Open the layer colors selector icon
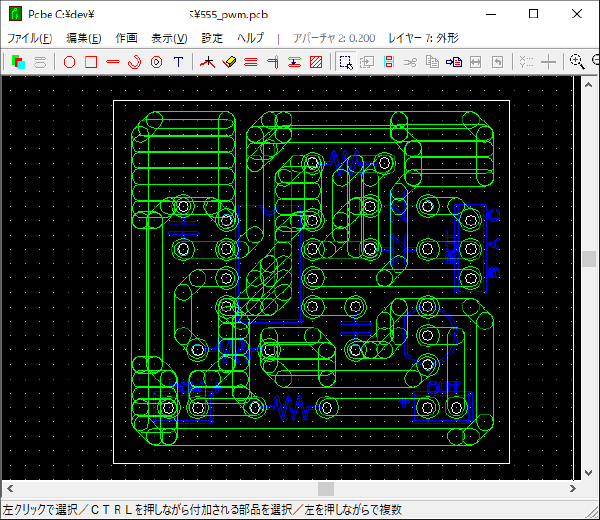Viewport: 600px width, 520px height. (x=18, y=62)
